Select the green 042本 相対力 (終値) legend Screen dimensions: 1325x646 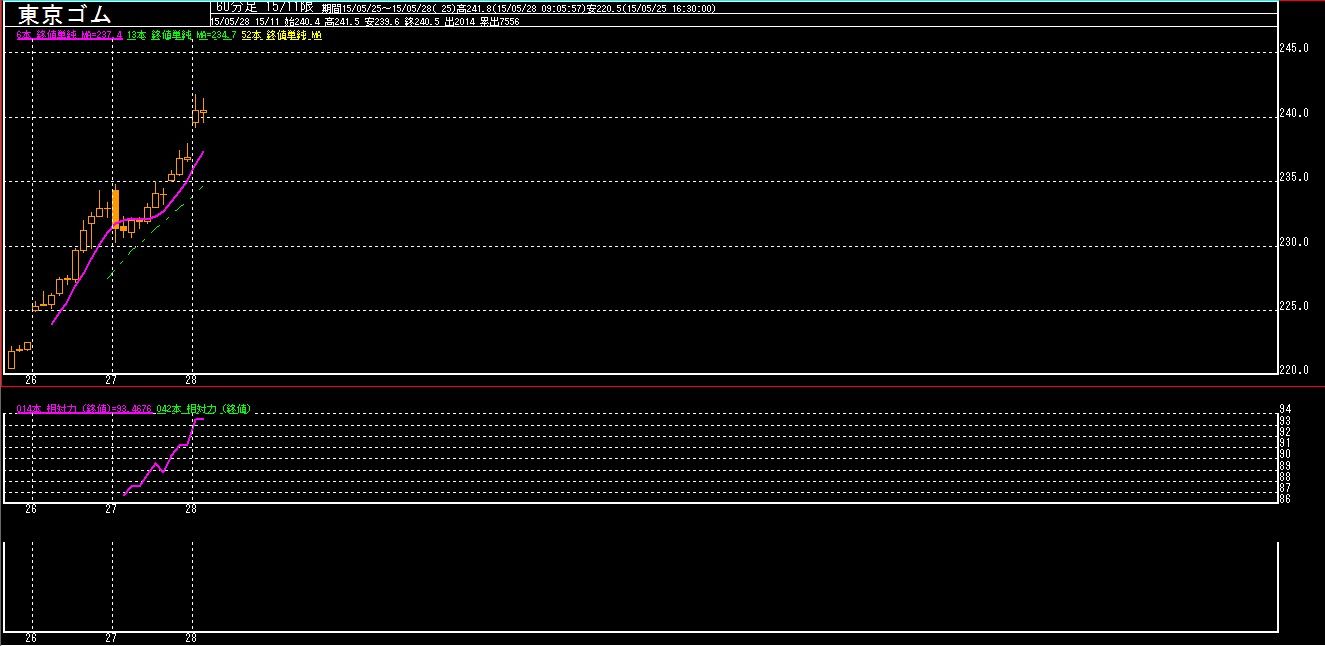(x=204, y=409)
